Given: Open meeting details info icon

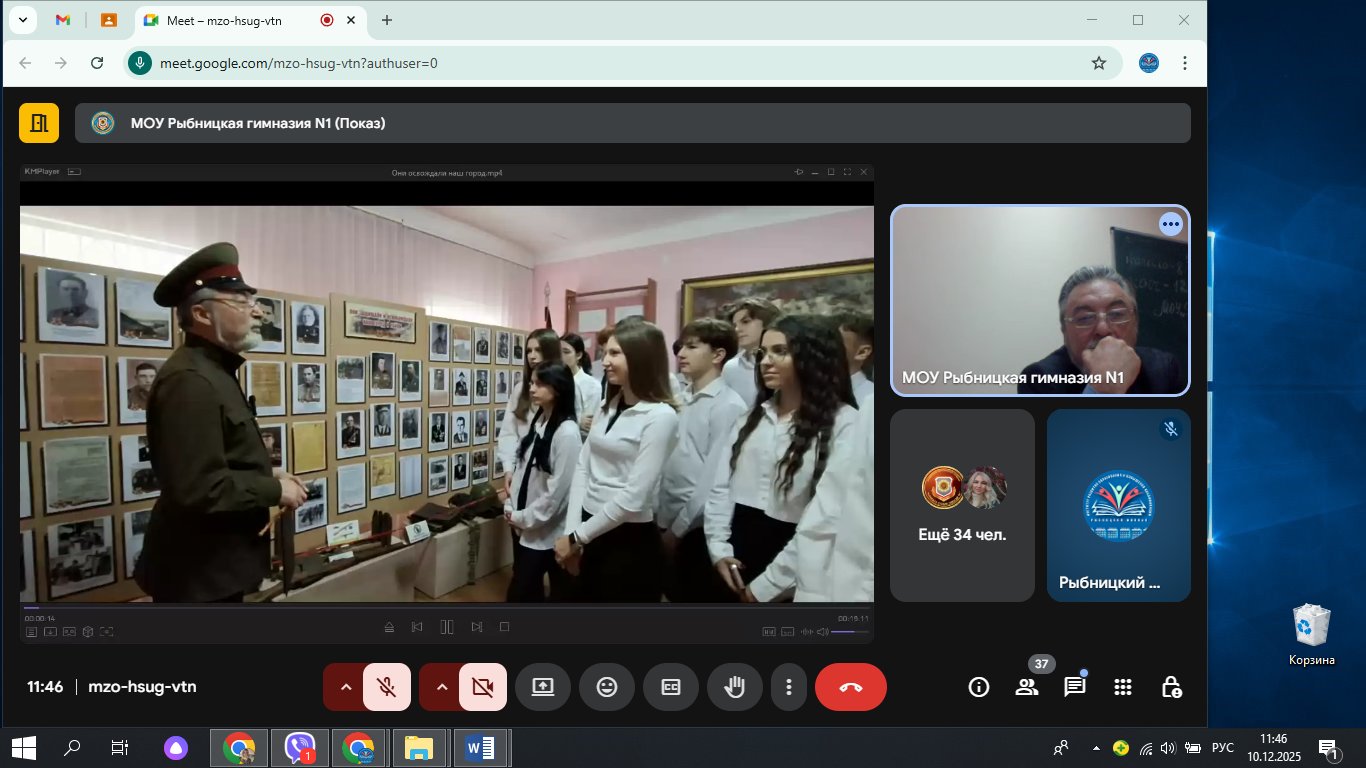Looking at the screenshot, I should 979,687.
